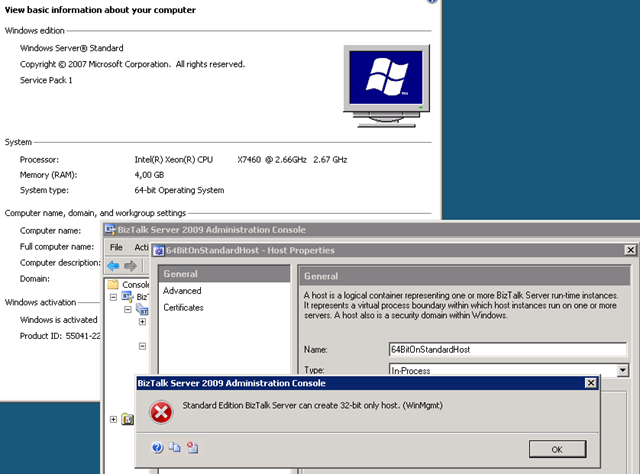Viewport: 640px width, 474px height.
Task: Click the red error X icon
Action: pos(159,410)
